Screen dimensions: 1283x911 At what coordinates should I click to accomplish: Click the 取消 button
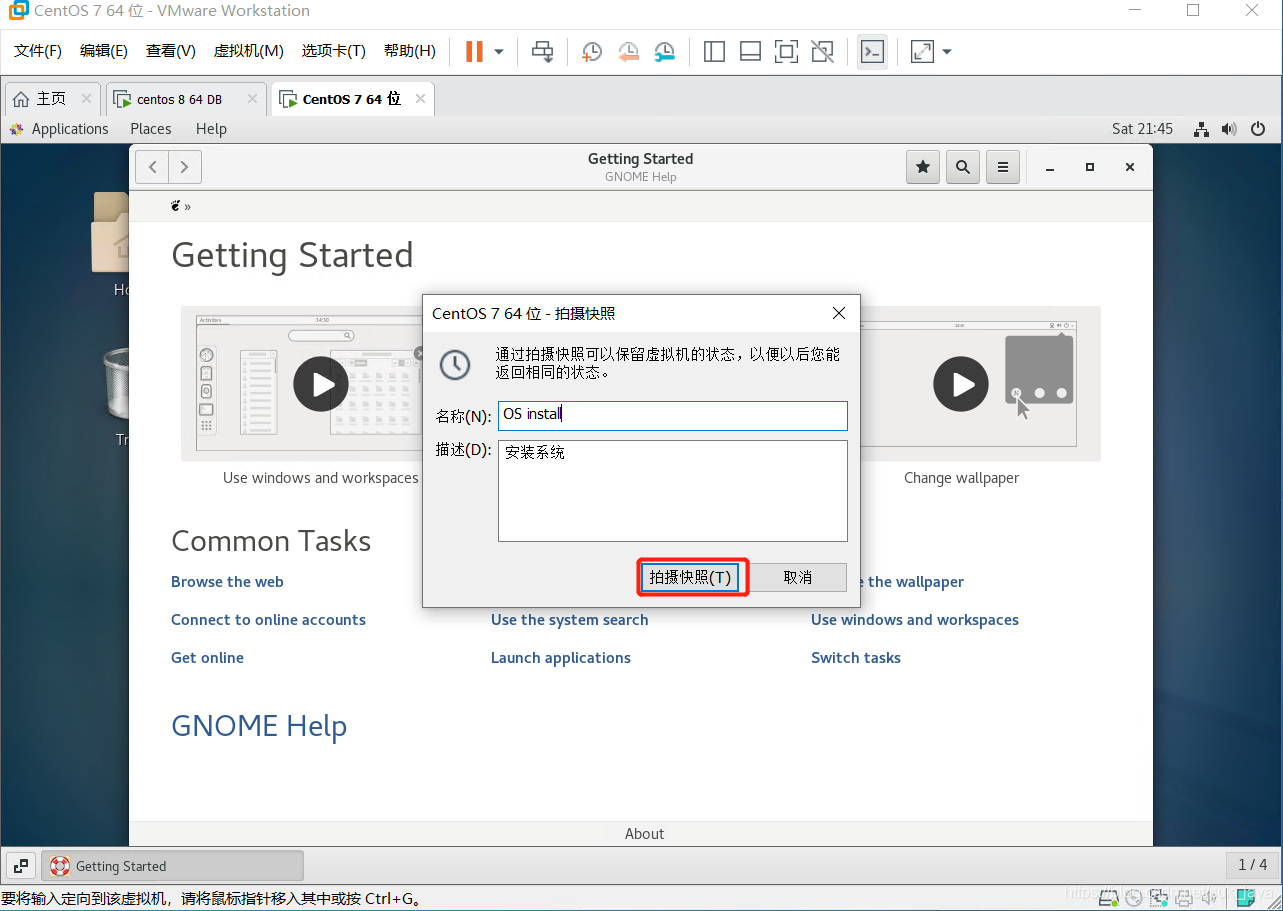[x=798, y=577]
